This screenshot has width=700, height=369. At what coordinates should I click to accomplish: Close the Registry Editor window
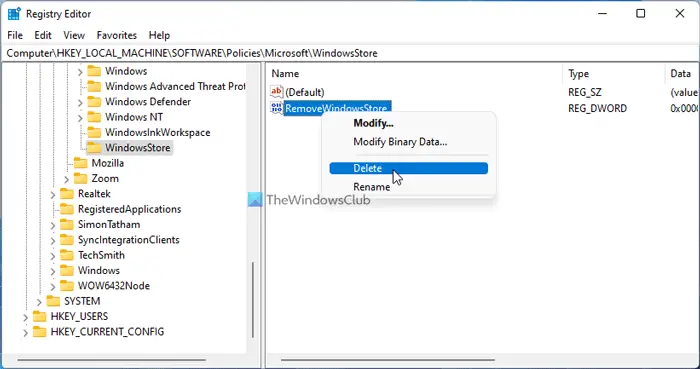pos(680,13)
